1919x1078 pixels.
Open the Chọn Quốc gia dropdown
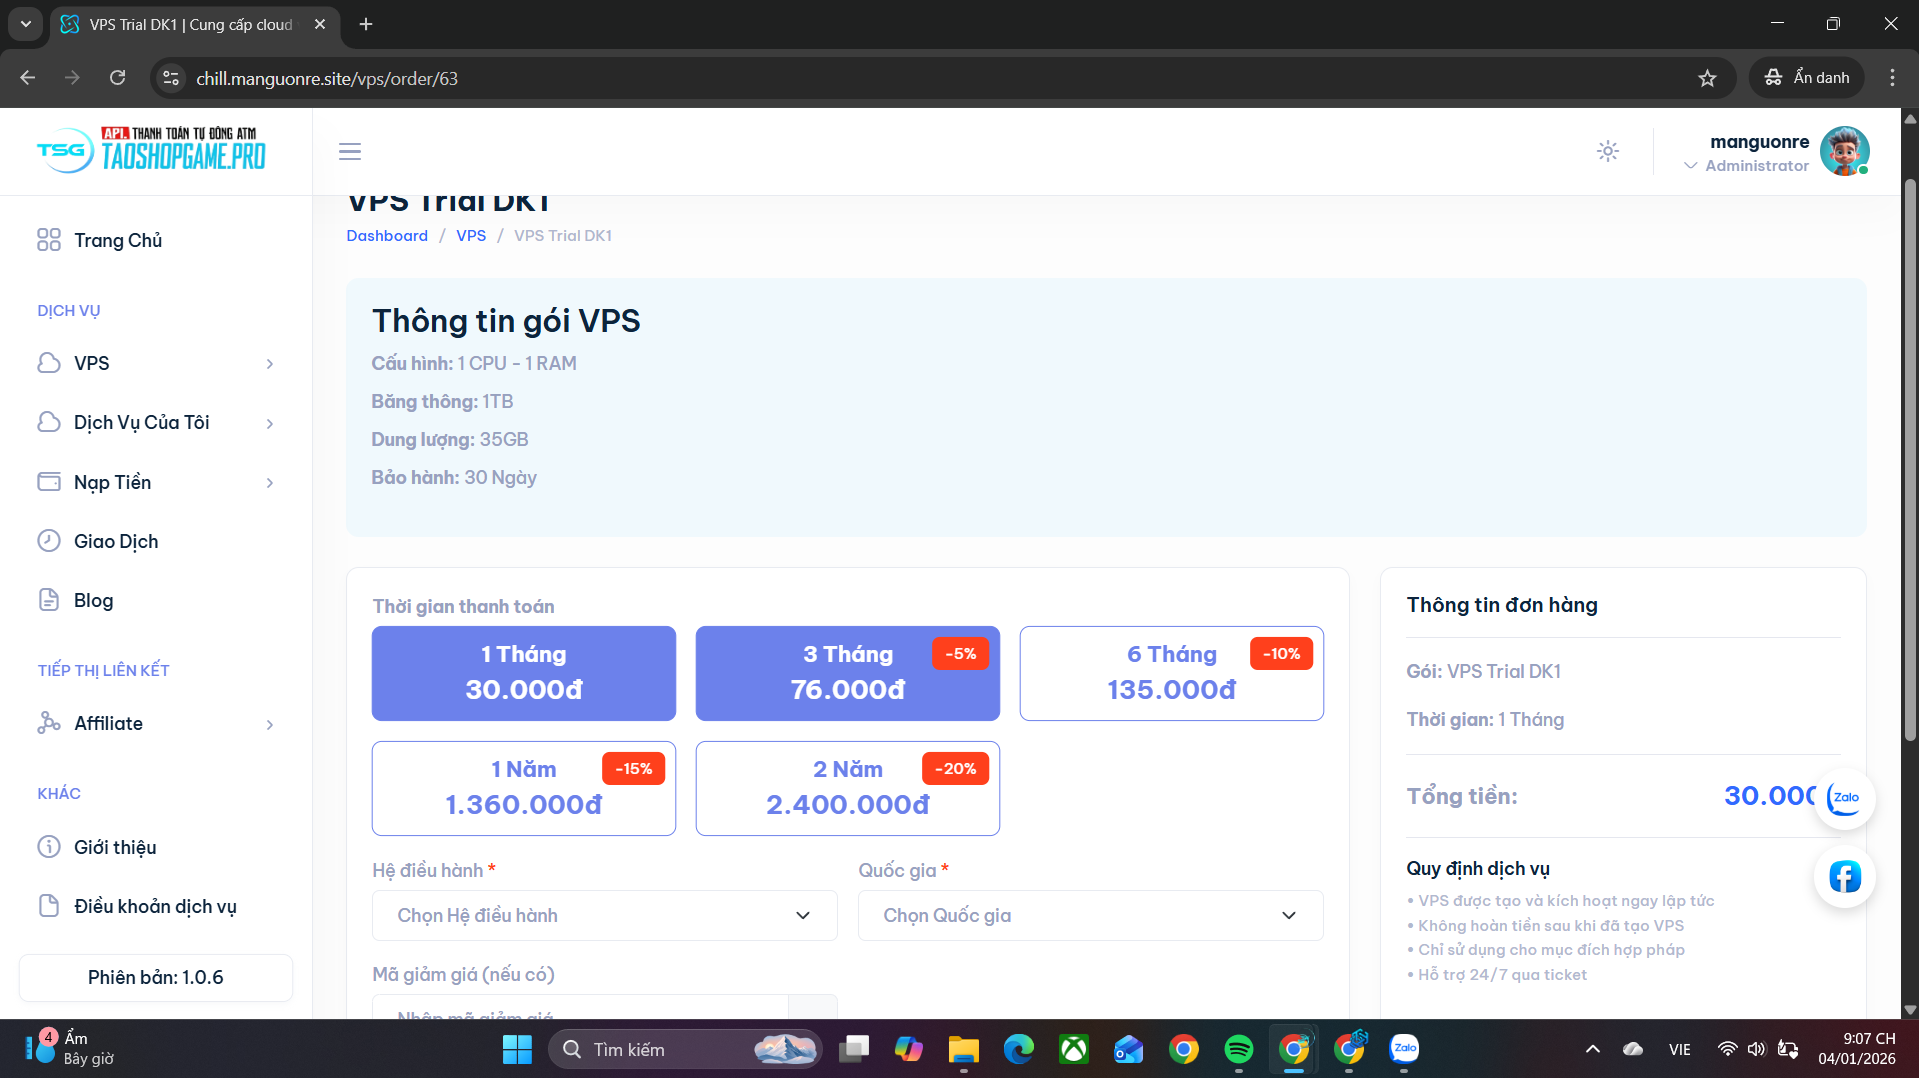pos(1090,915)
